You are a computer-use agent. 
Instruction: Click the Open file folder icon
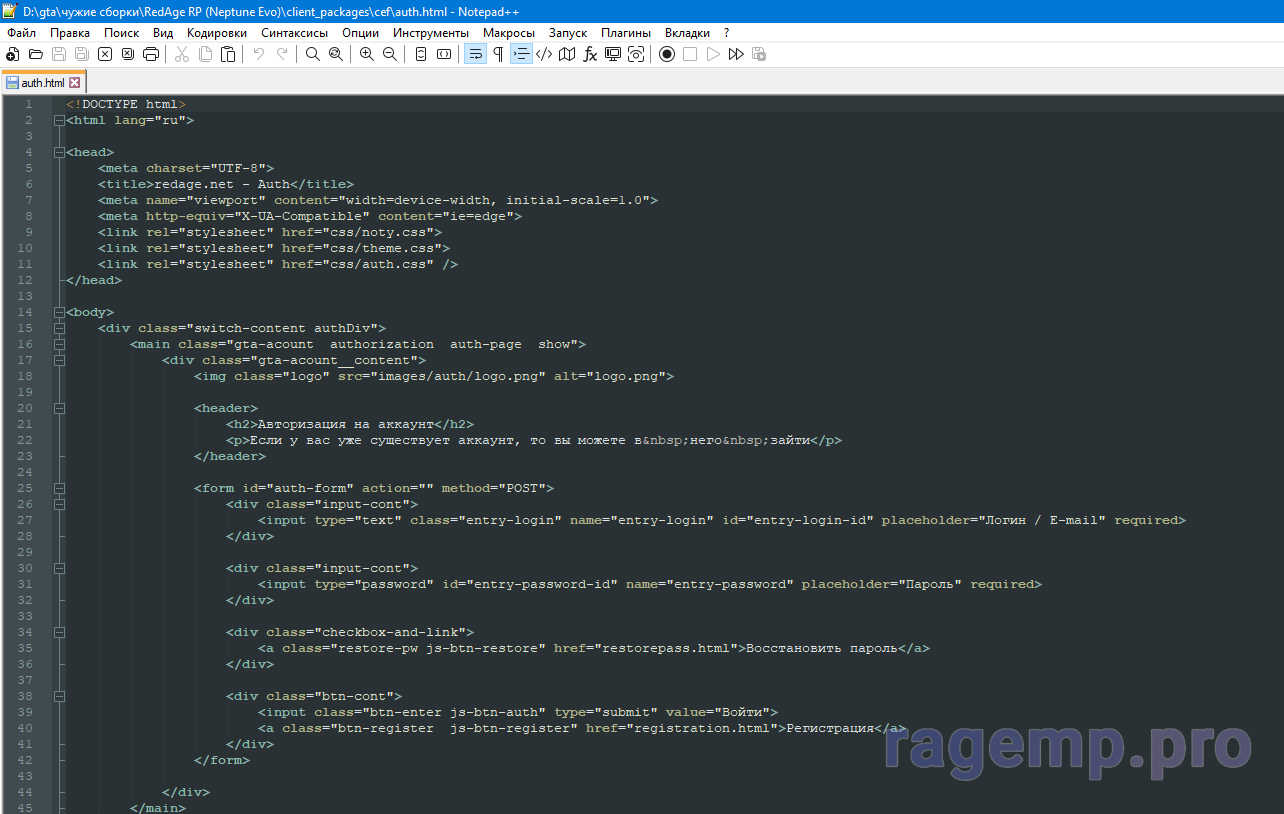(36, 54)
